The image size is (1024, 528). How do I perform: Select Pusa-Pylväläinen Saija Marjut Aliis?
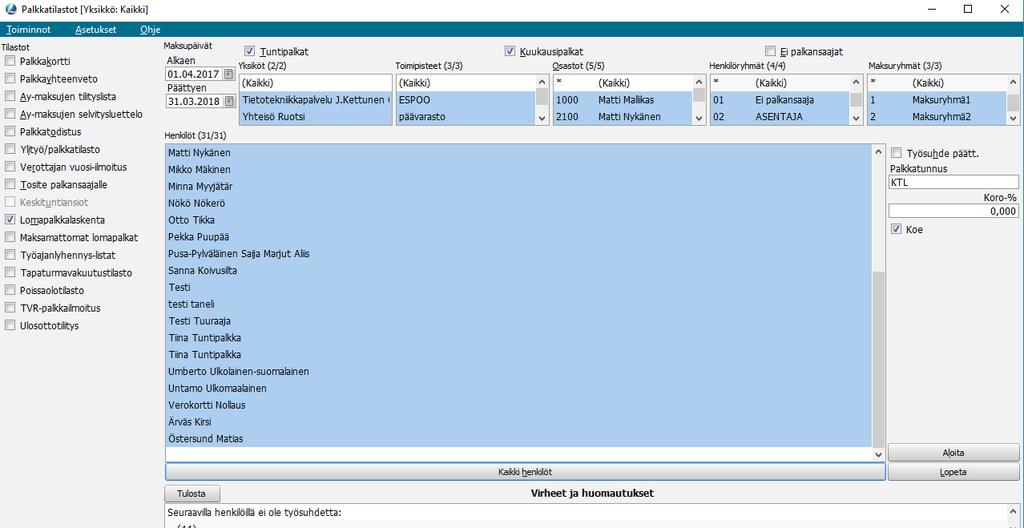(x=519, y=254)
